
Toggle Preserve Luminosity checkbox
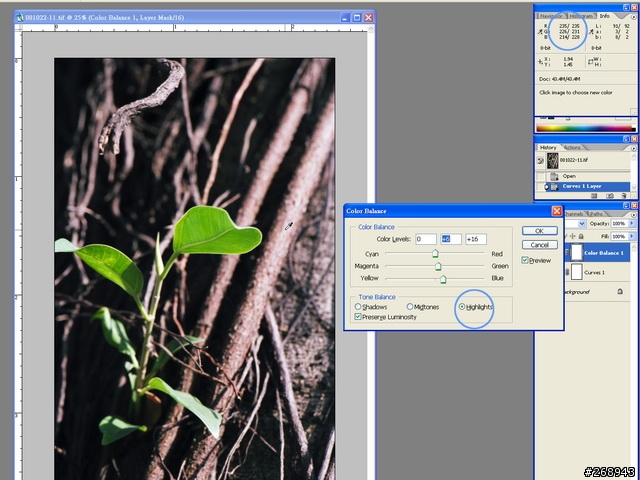click(x=358, y=316)
